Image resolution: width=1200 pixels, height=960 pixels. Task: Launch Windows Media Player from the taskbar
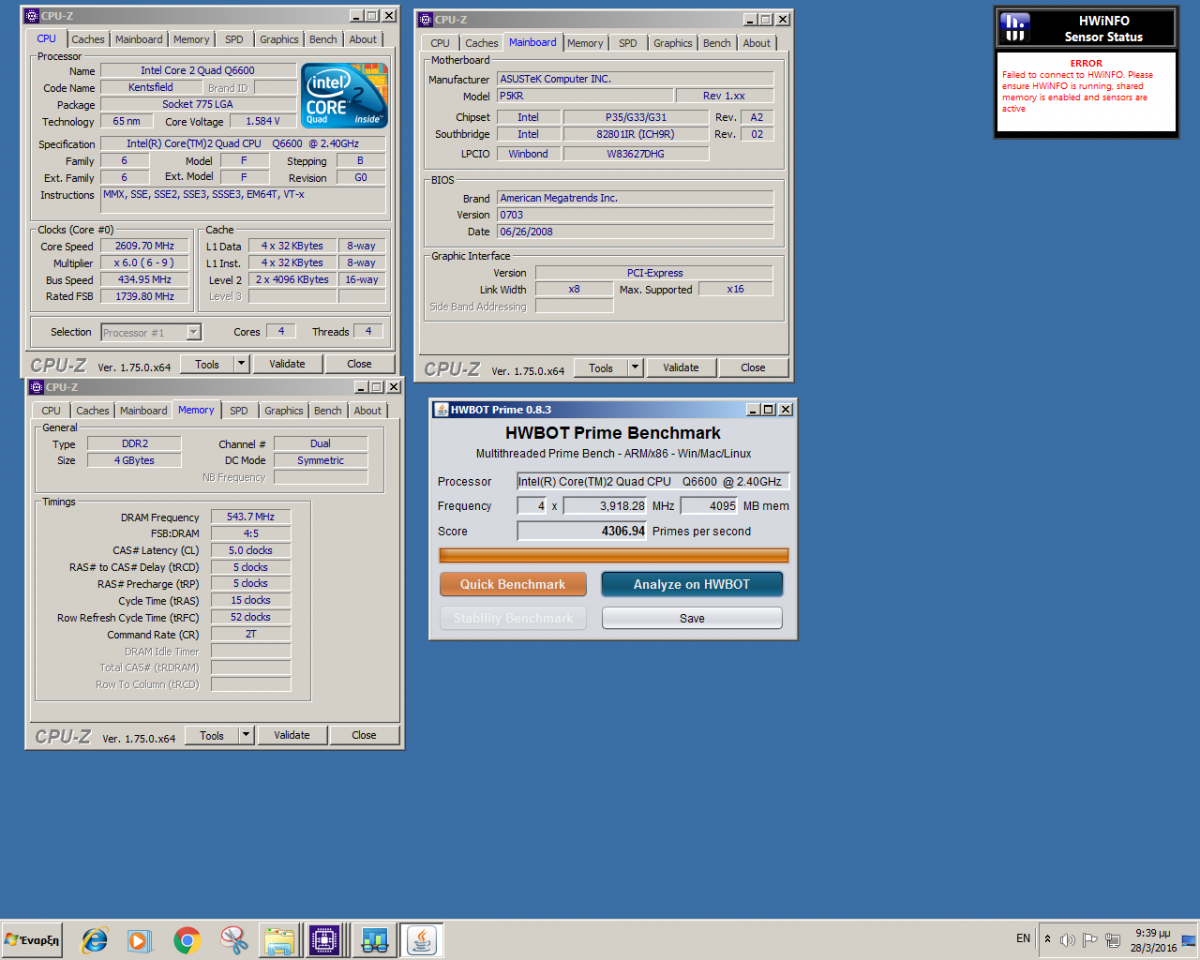(139, 940)
